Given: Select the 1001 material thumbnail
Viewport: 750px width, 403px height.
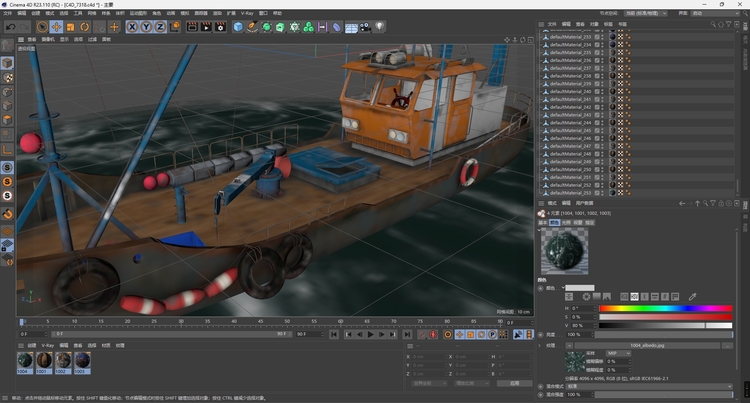Looking at the screenshot, I should tap(44, 360).
